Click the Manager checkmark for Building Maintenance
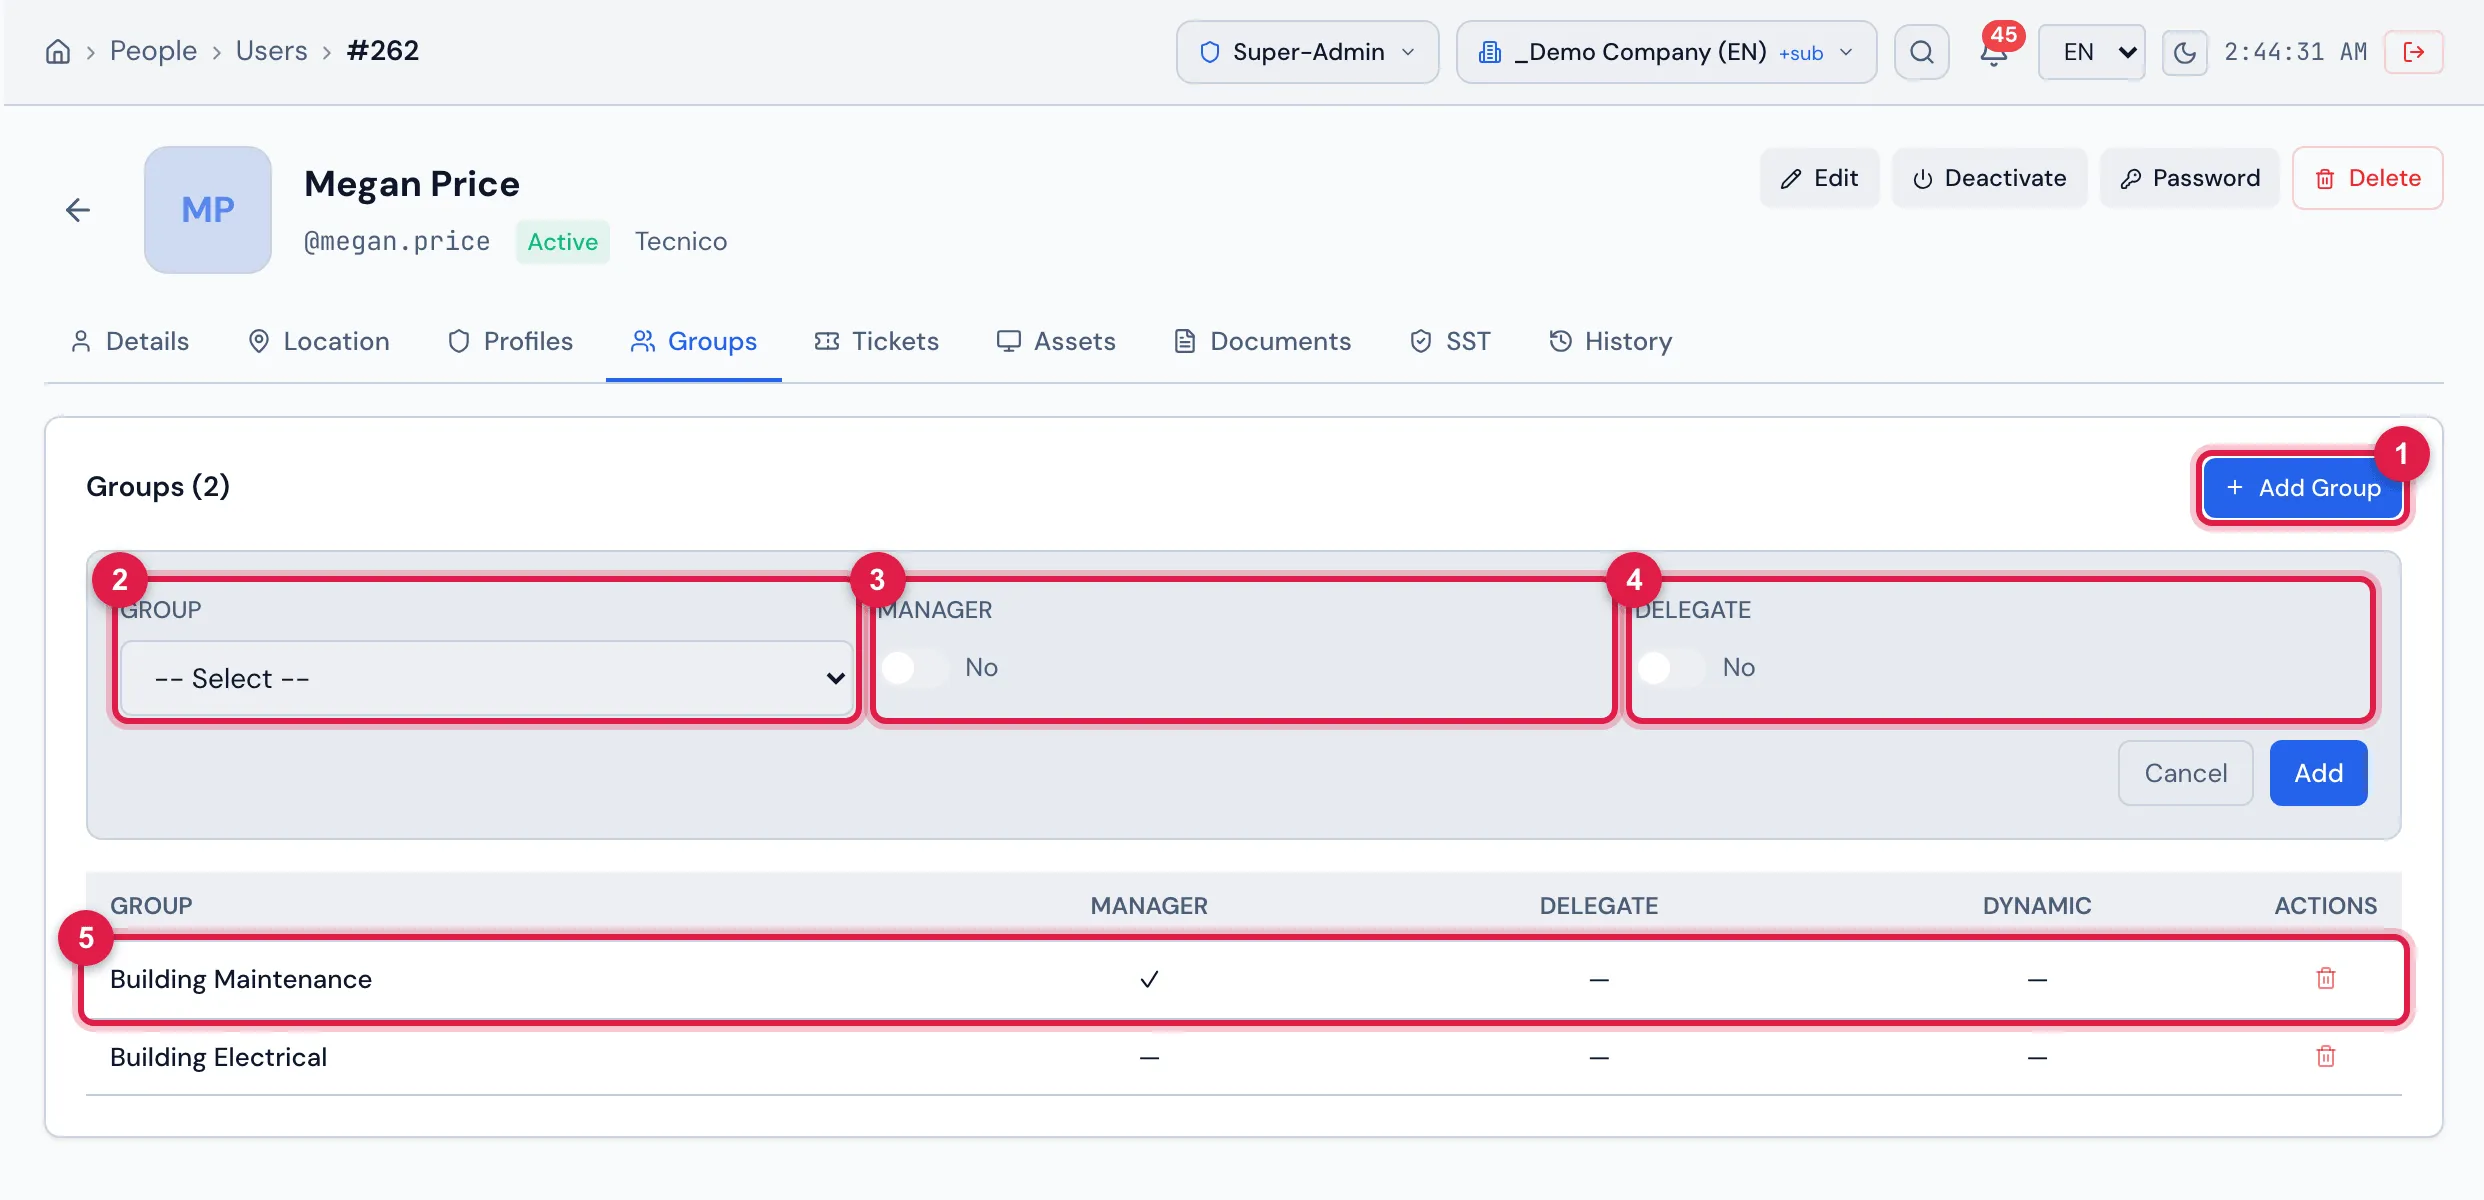Screen dimensions: 2484x1200 [1150, 979]
